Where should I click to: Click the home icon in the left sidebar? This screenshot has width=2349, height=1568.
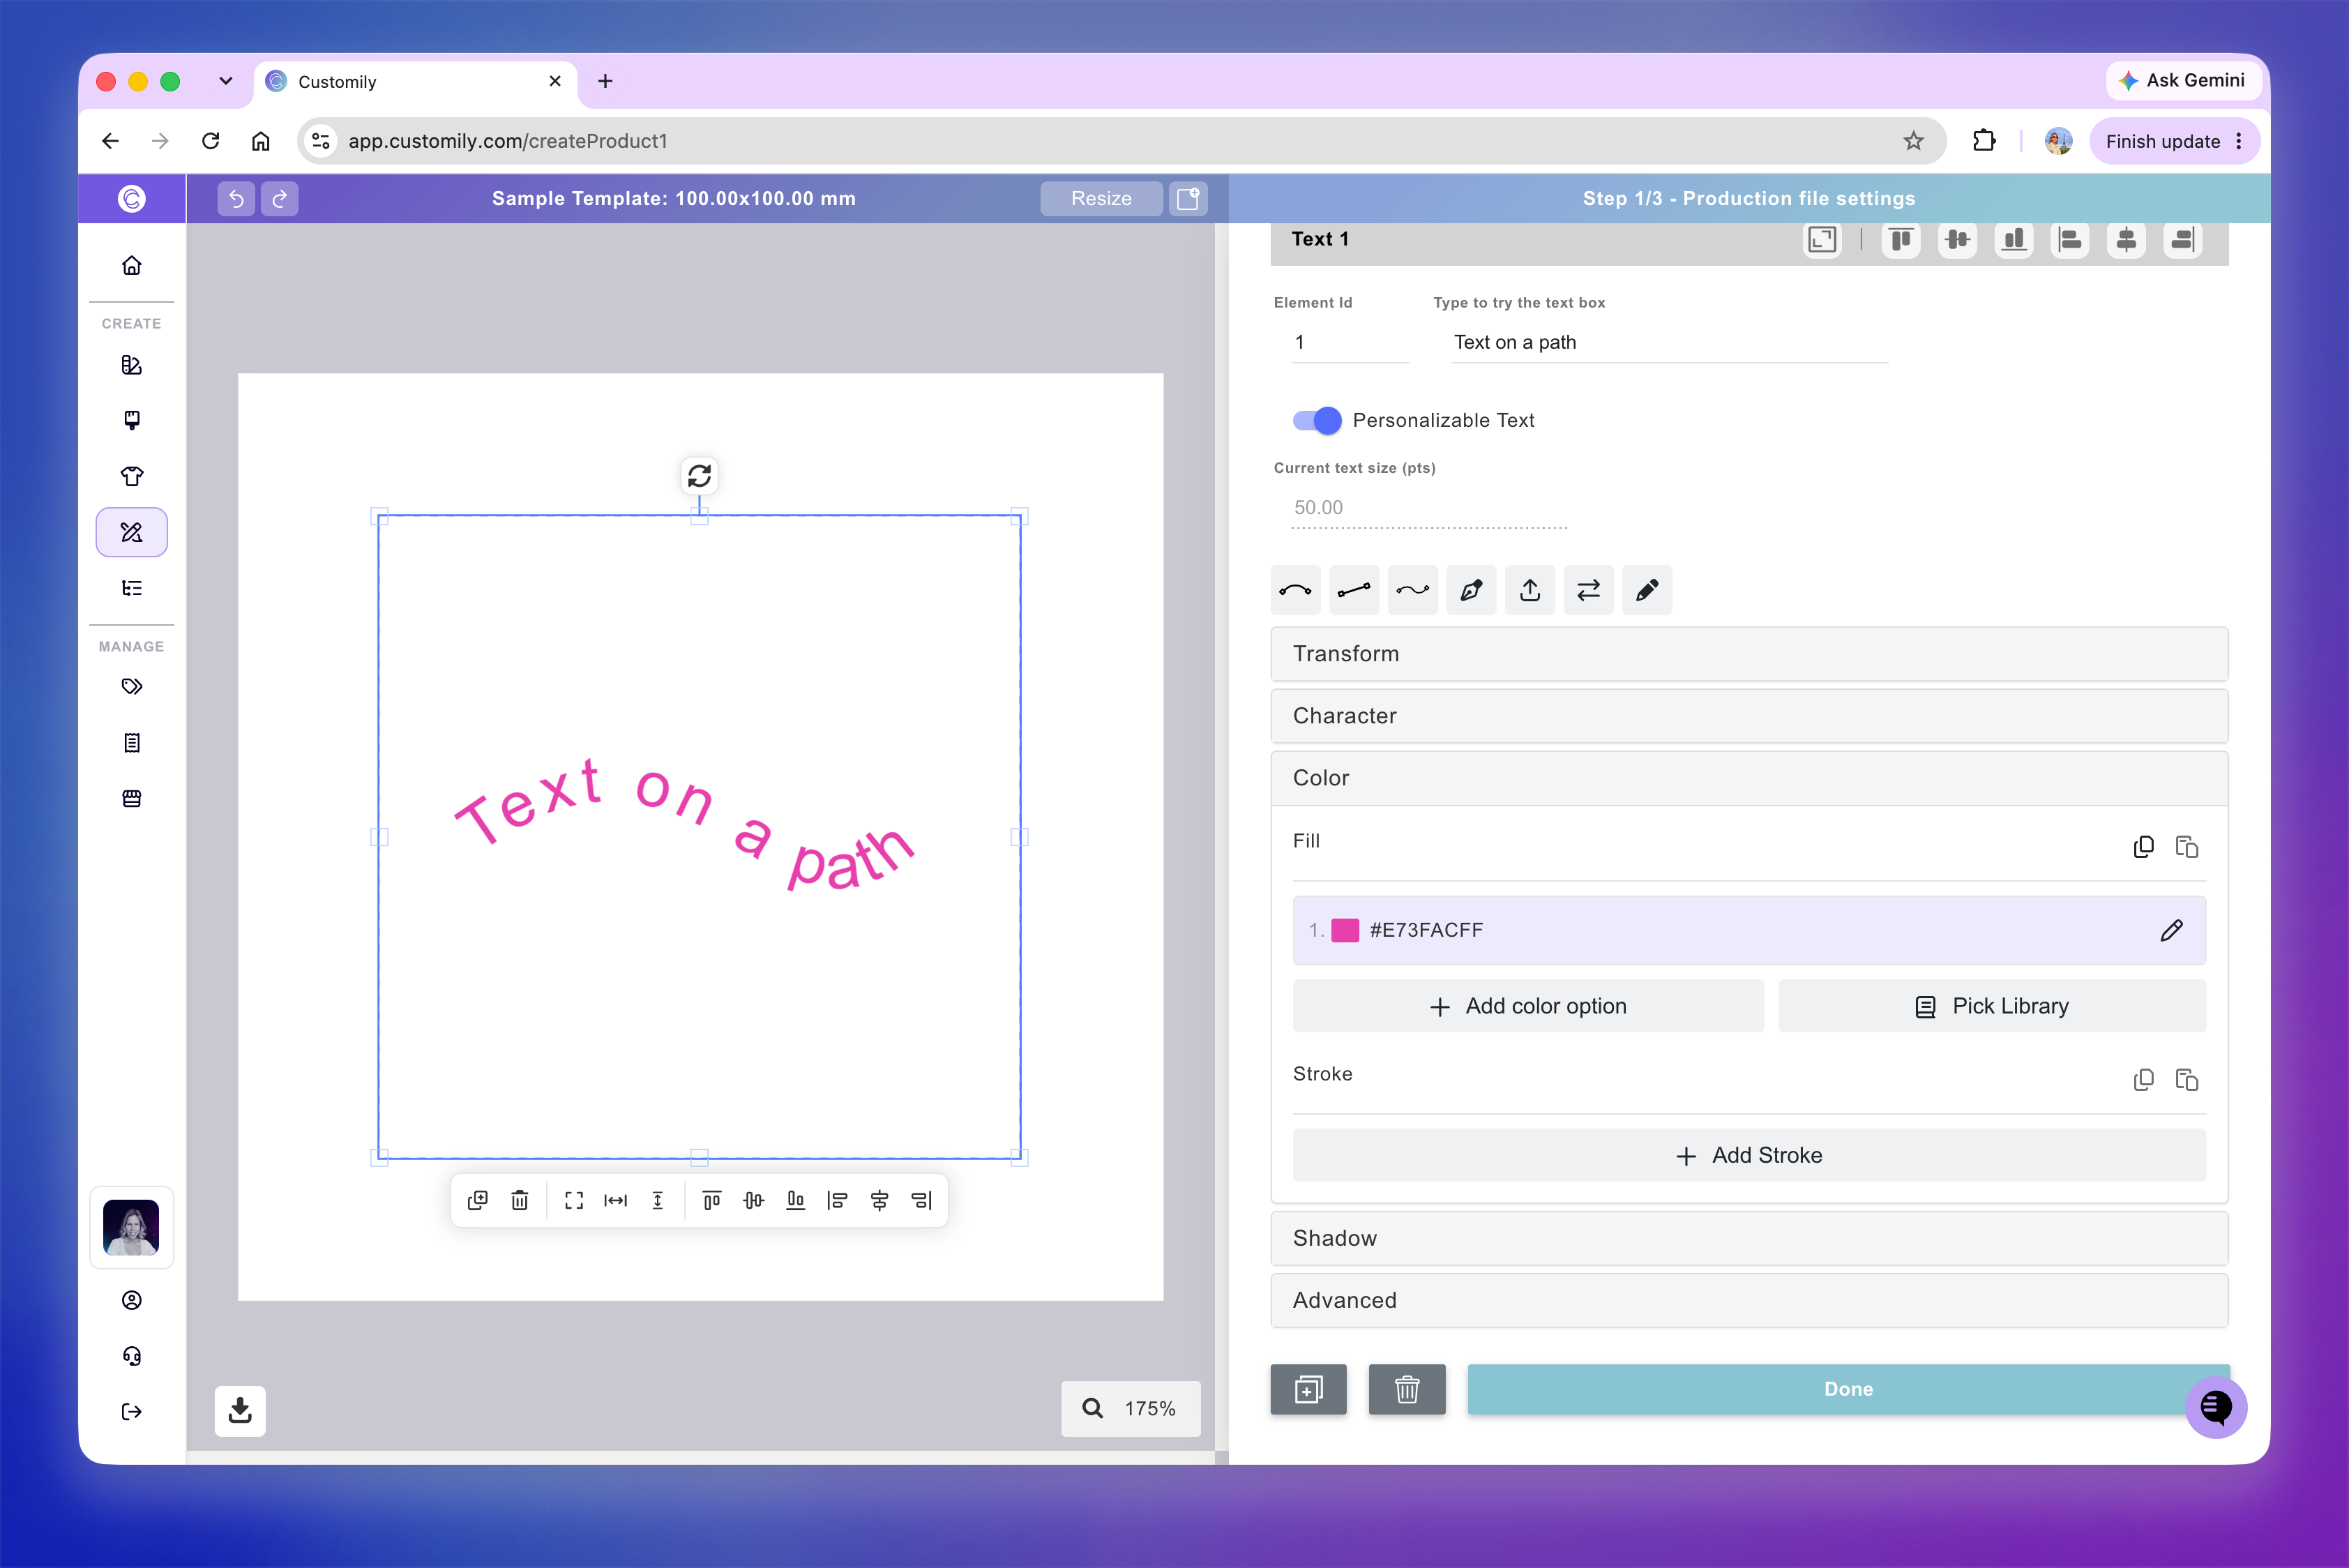(x=132, y=265)
